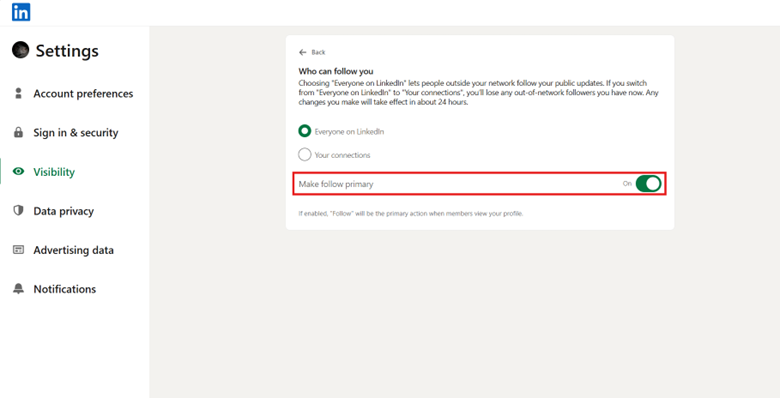Click the Visibility eye icon
The height and width of the screenshot is (398, 780).
click(x=18, y=172)
